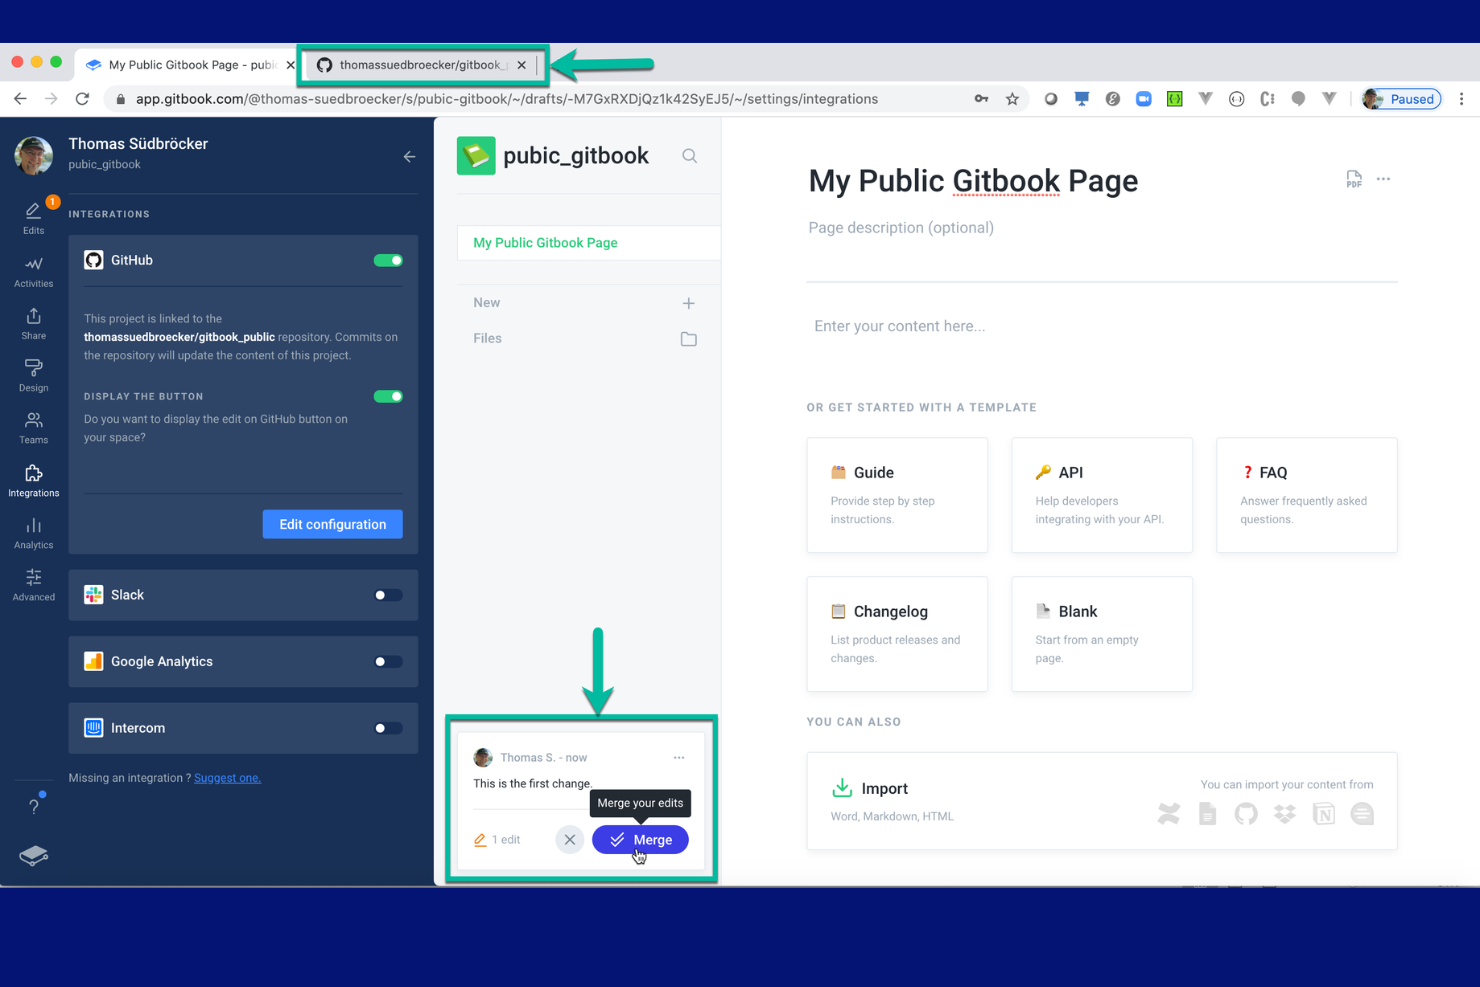
Task: Click Edit configuration button
Action: (333, 524)
